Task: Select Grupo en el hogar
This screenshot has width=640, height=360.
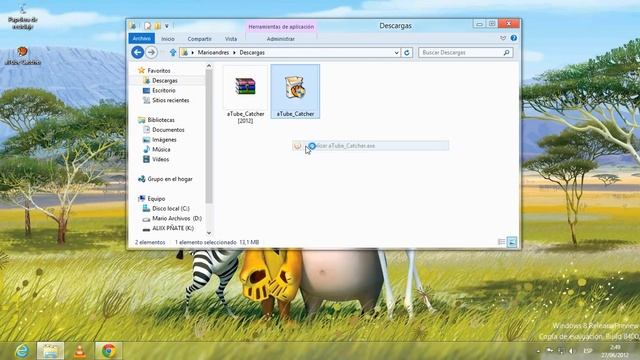Action: tap(170, 179)
